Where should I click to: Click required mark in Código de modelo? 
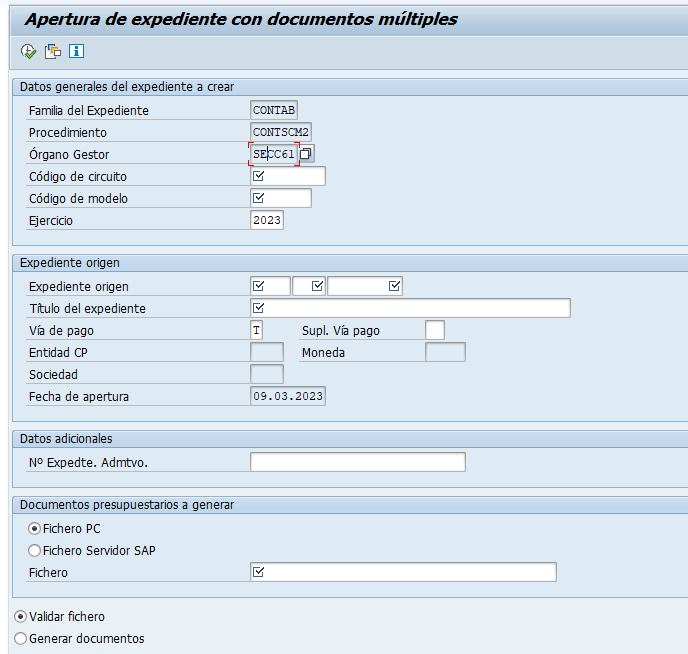tap(258, 198)
